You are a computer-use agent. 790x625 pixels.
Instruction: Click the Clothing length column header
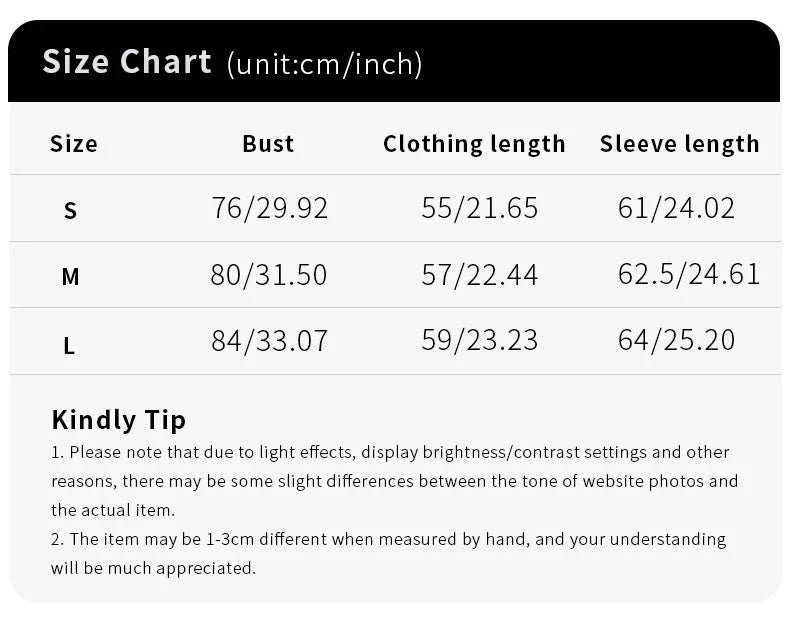pos(474,144)
